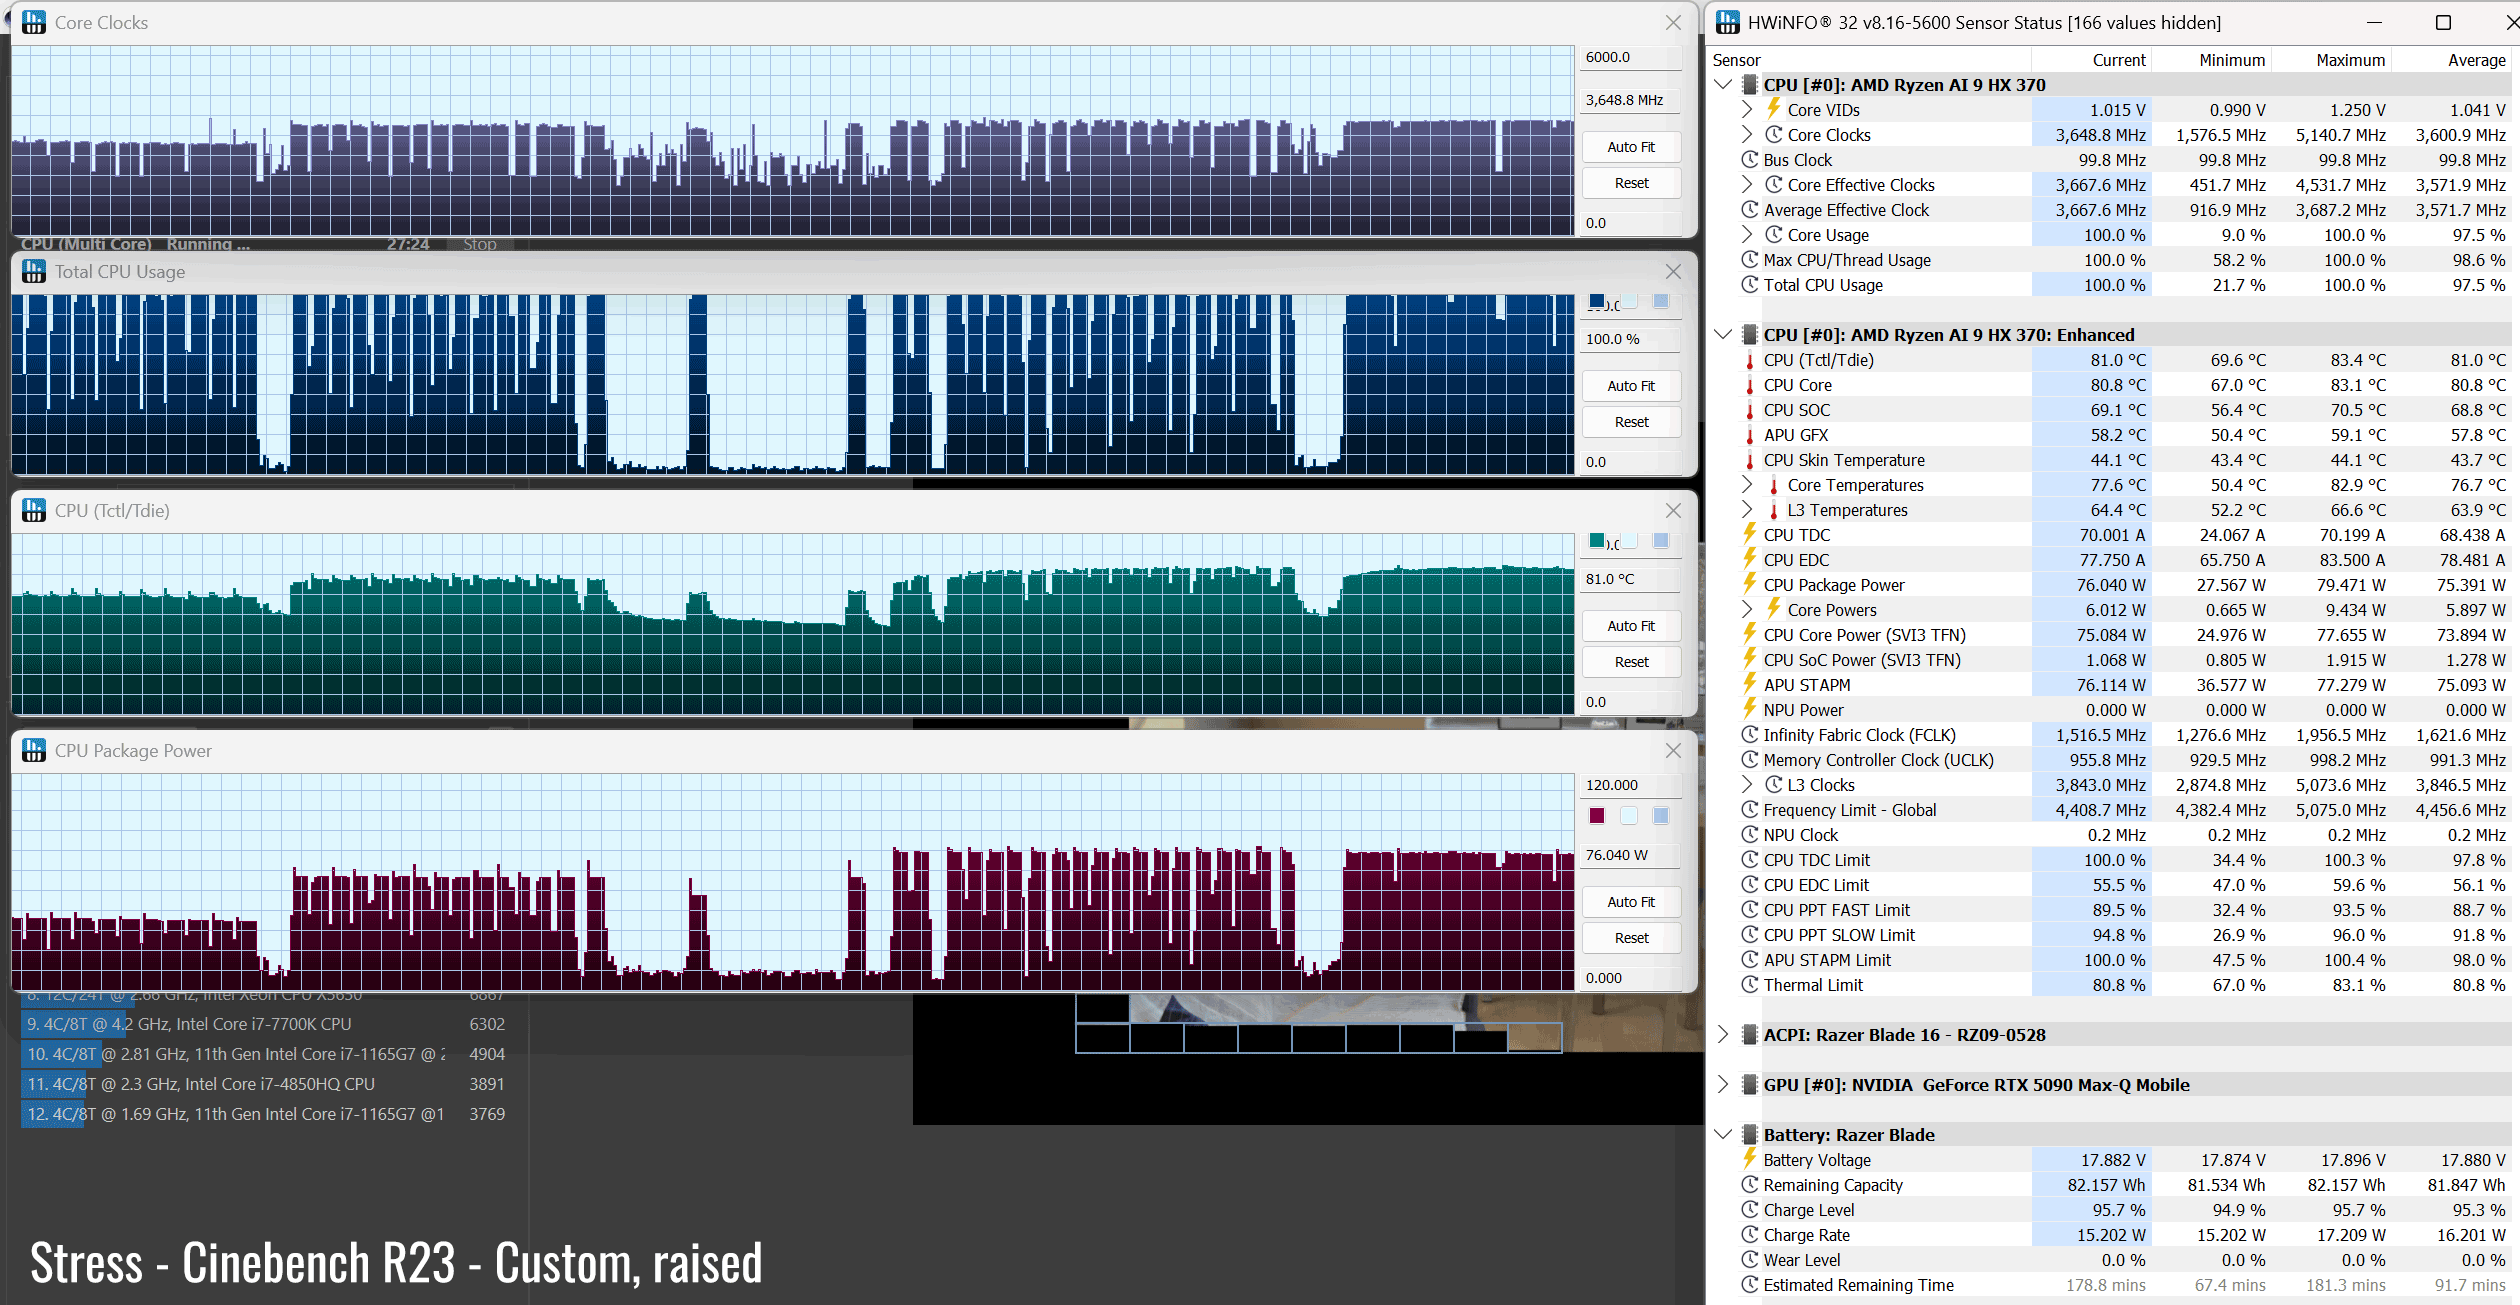Close the Total CPU Usage graph window
2520x1305 pixels.
pyautogui.click(x=1673, y=272)
